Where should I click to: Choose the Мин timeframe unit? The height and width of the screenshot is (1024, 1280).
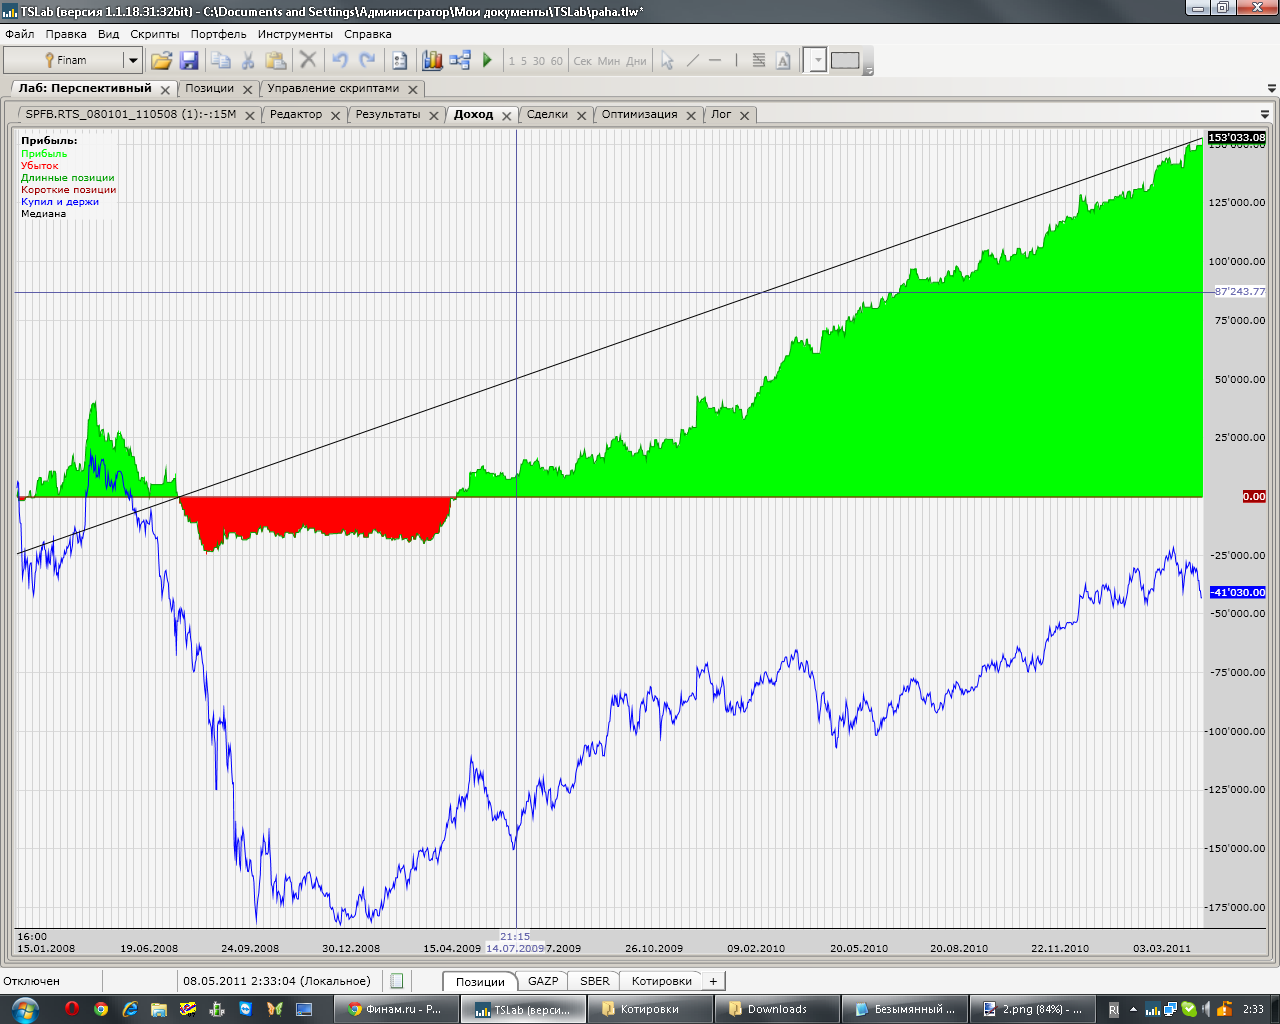tap(609, 61)
